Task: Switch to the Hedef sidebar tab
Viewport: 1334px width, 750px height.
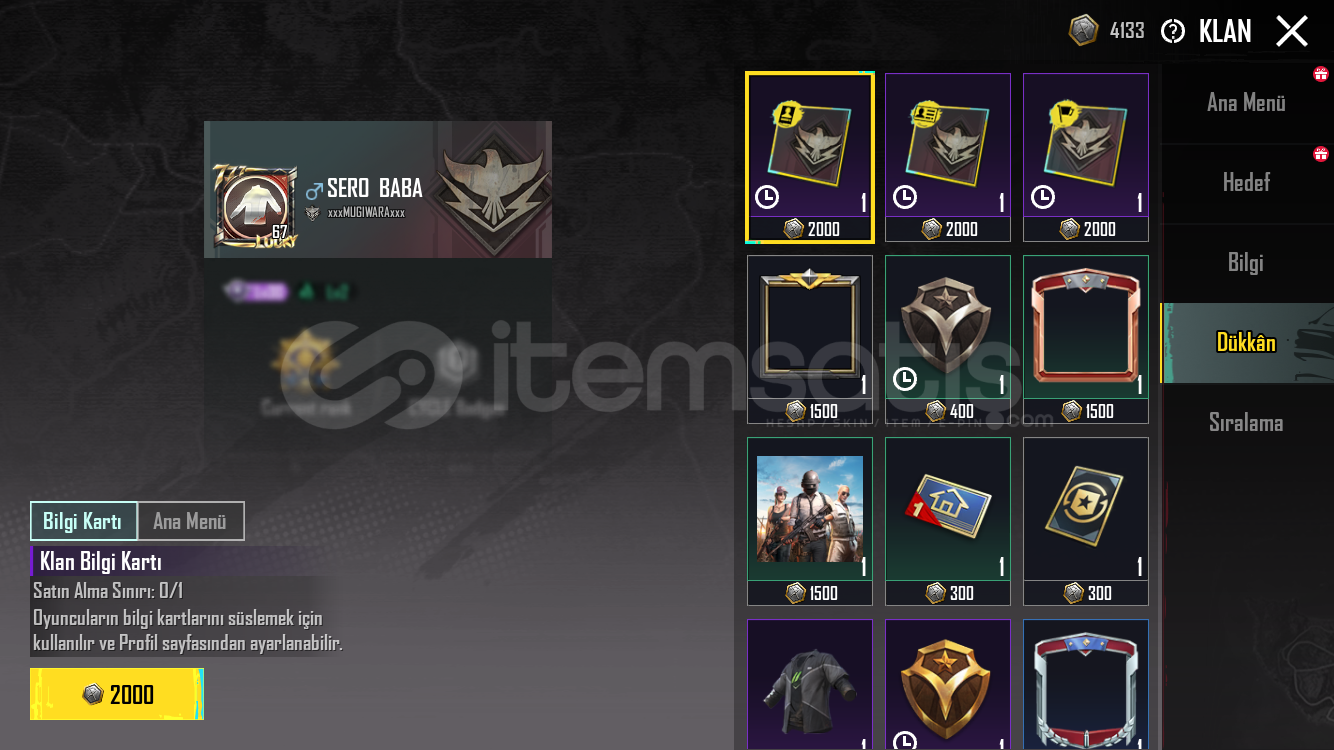Action: [1246, 183]
